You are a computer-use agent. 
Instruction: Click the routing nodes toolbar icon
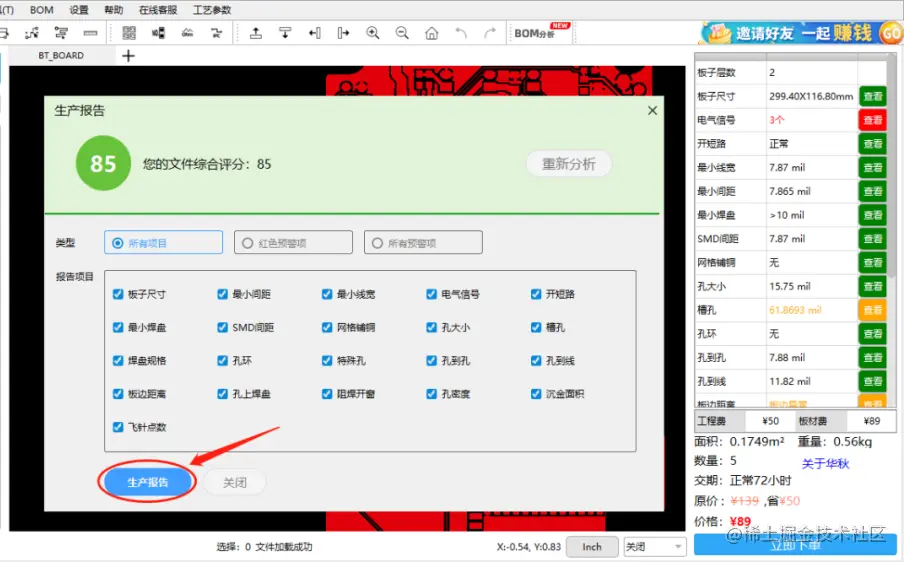pyautogui.click(x=32, y=33)
